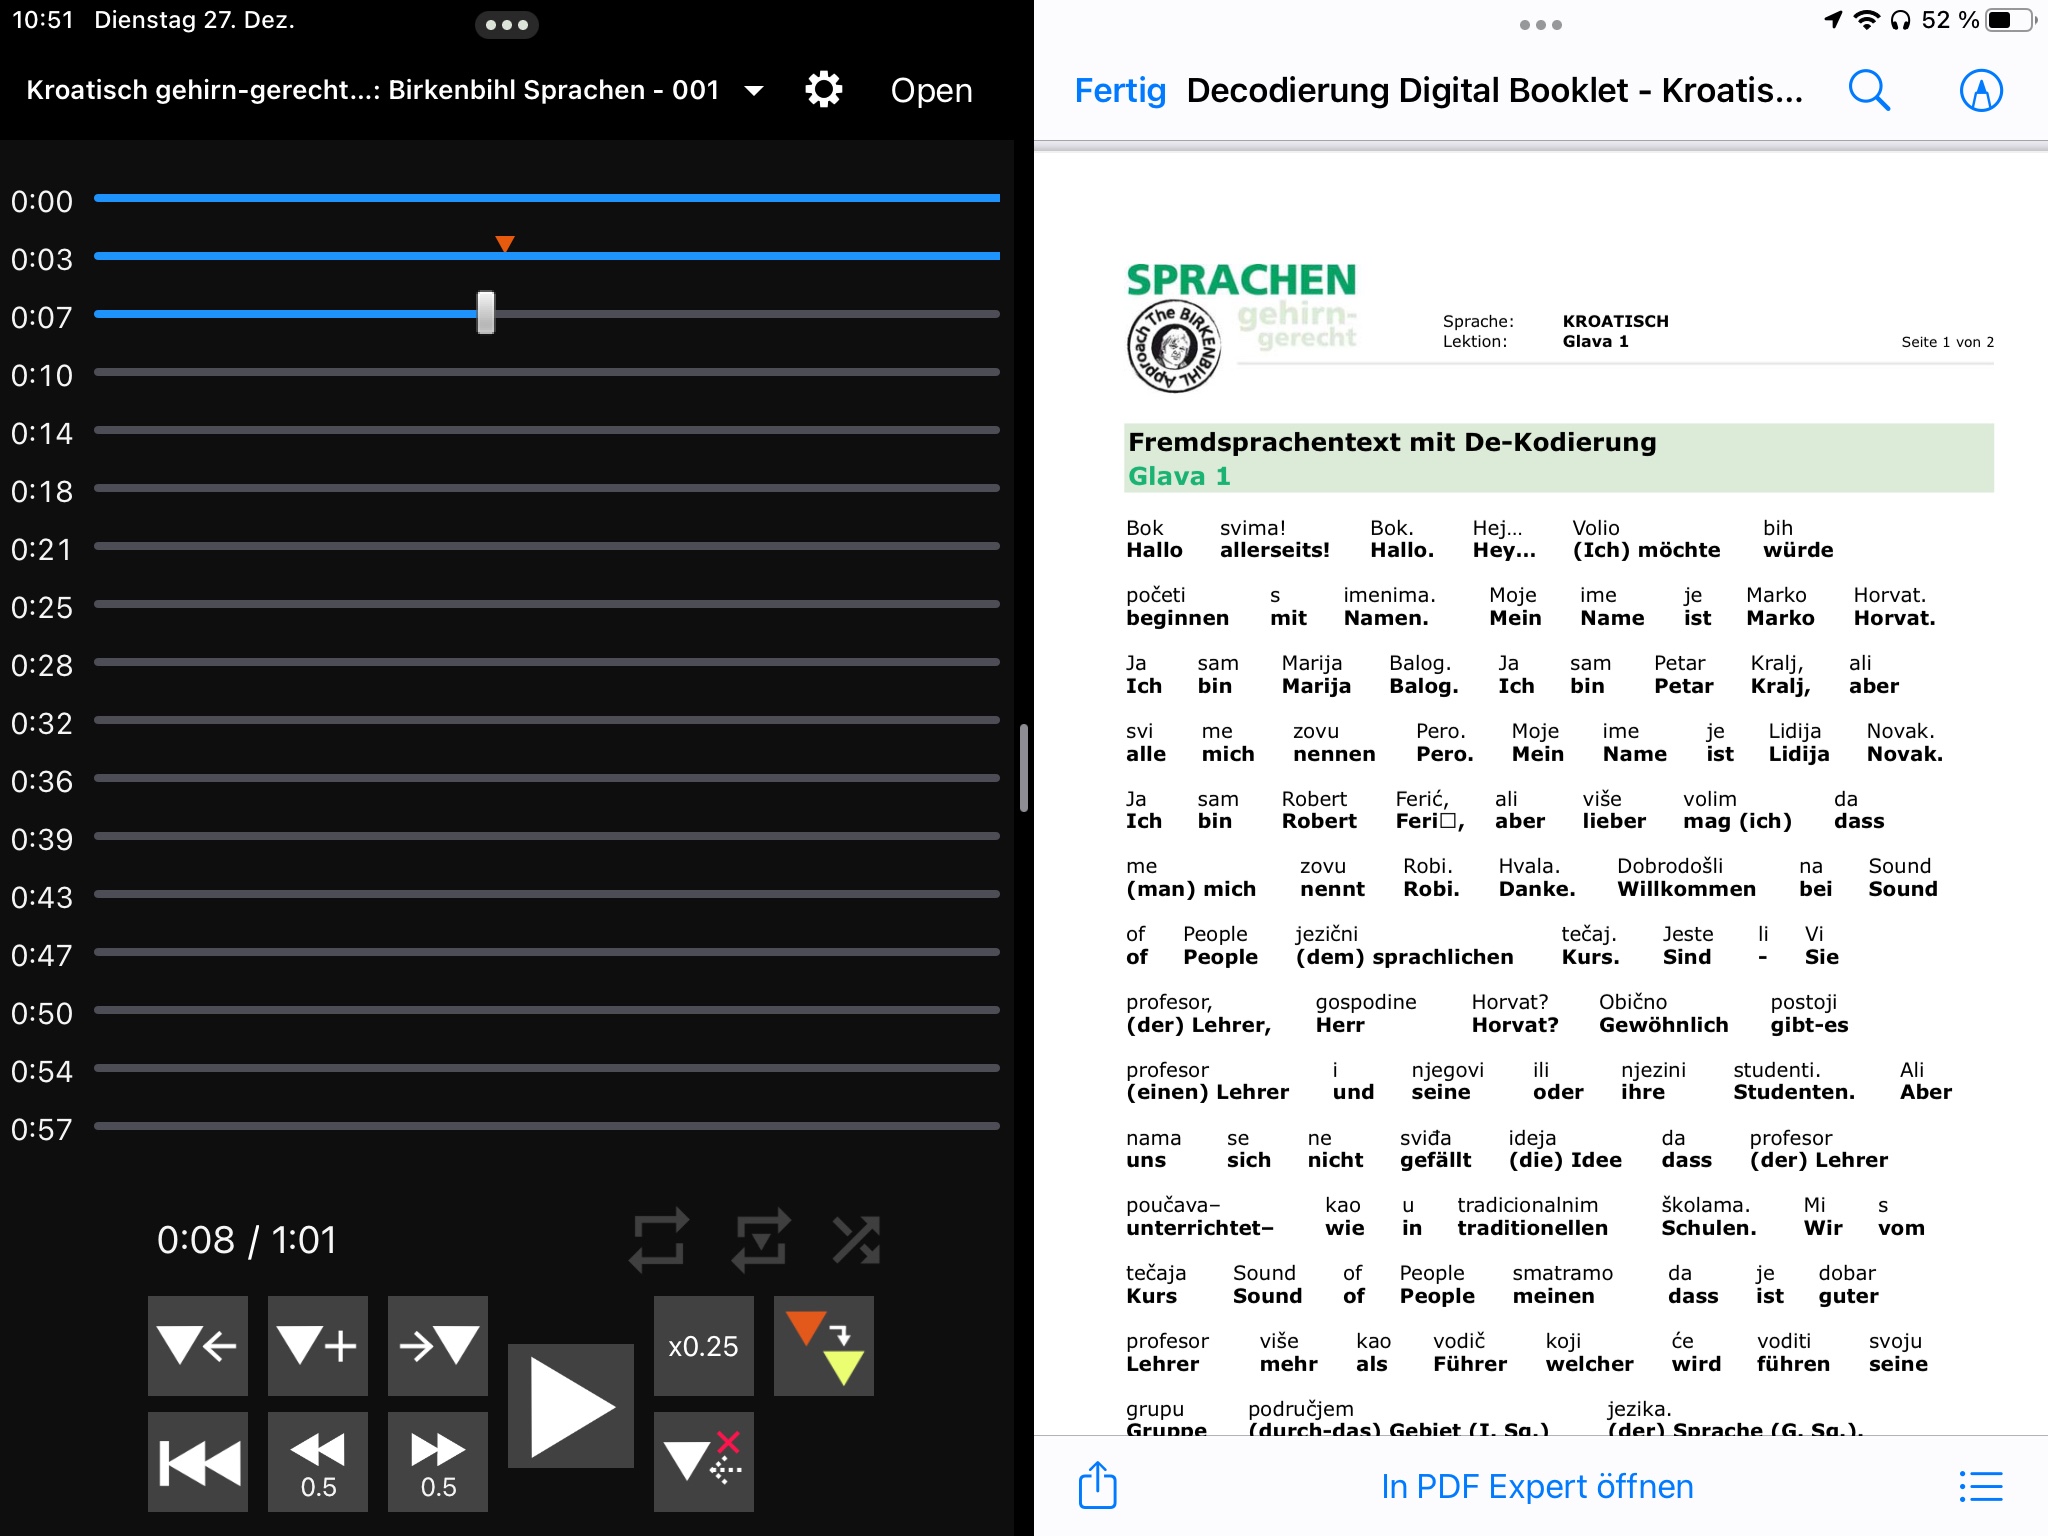Open the PDF outline list icon
Screen dimensions: 2048x1536
1980,1486
